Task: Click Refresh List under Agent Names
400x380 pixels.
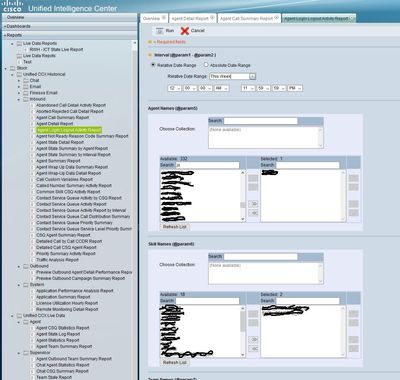Action: [x=175, y=227]
